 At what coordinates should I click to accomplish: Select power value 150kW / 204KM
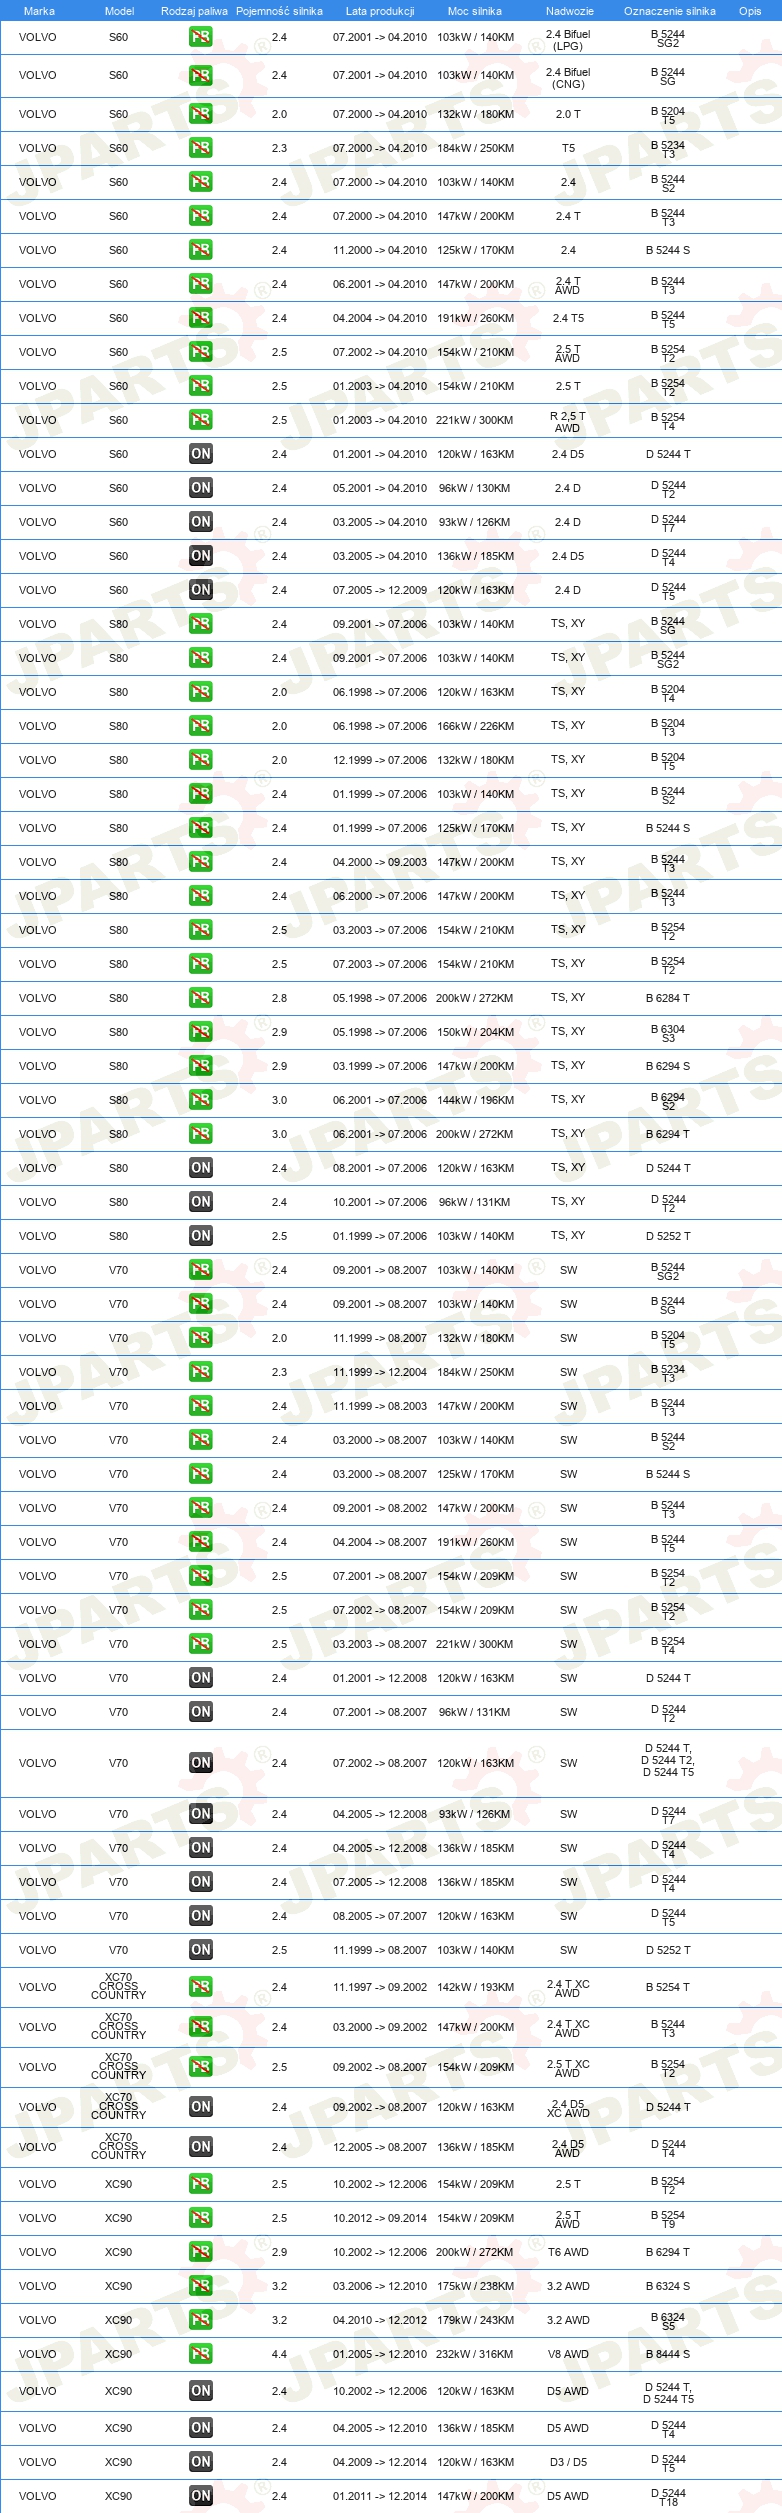click(x=475, y=1032)
